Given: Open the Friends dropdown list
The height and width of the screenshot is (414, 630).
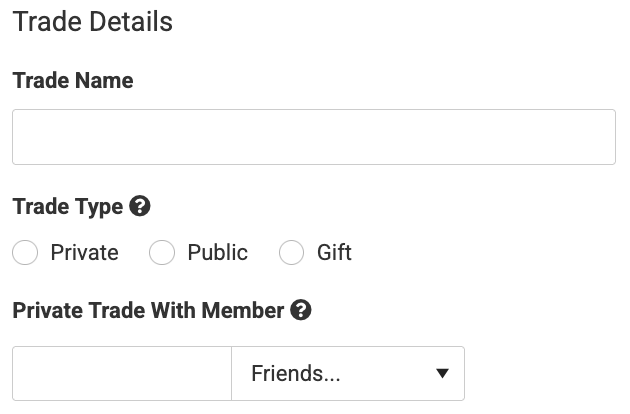Looking at the screenshot, I should [348, 374].
